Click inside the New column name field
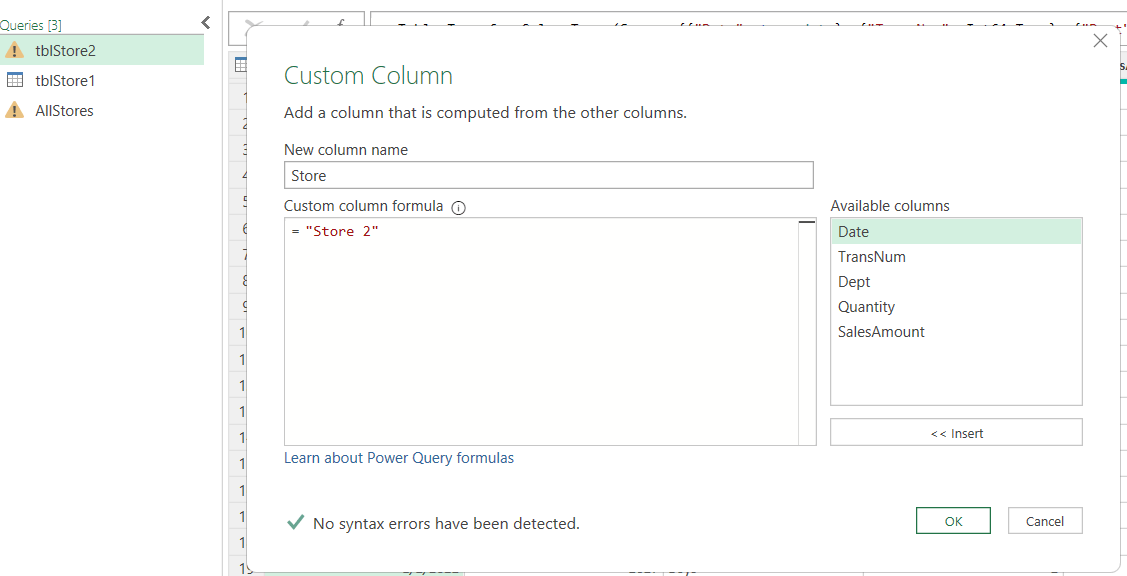 click(548, 175)
